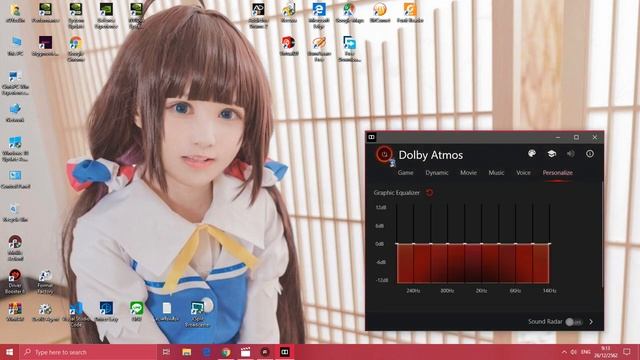Select the blank document file on desktop
640x360 pixels.
coord(167,311)
